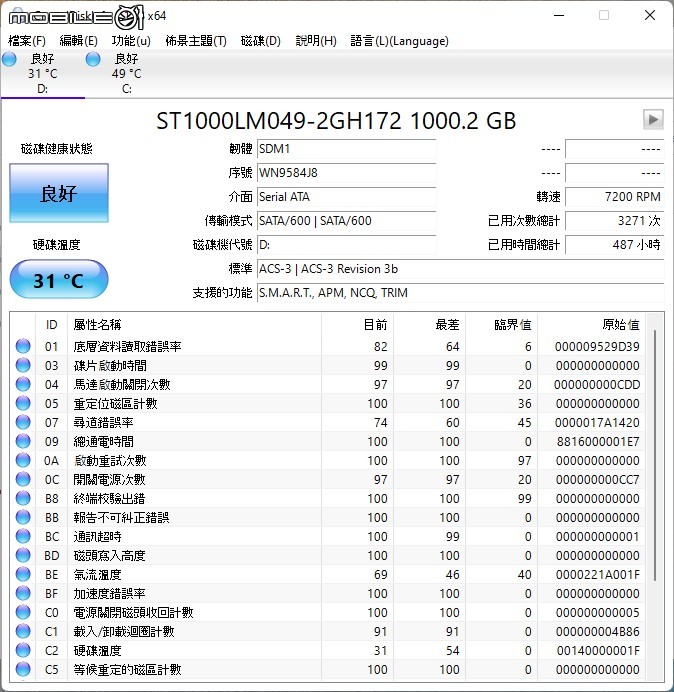This screenshot has width=674, height=692.
Task: Open the 磁碟(D) menu
Action: [261, 41]
